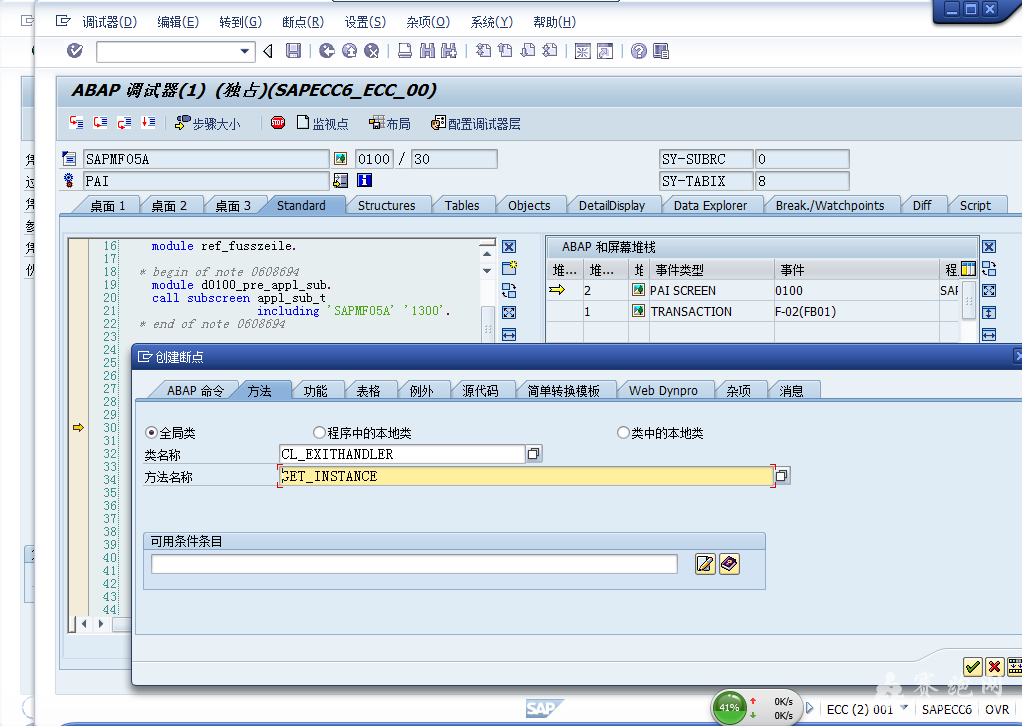Select the PAI SCREEN stack row

coord(752,291)
